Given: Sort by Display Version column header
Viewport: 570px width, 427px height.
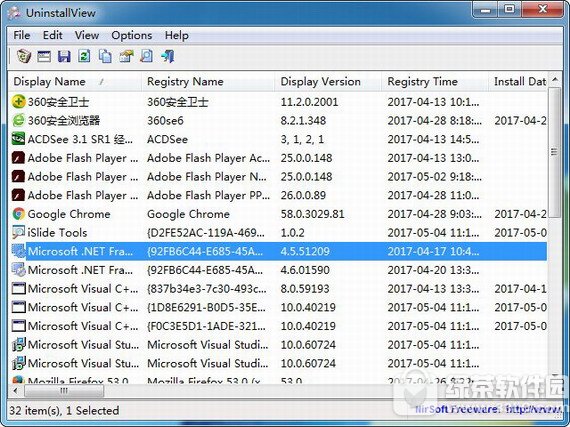Looking at the screenshot, I should (328, 81).
